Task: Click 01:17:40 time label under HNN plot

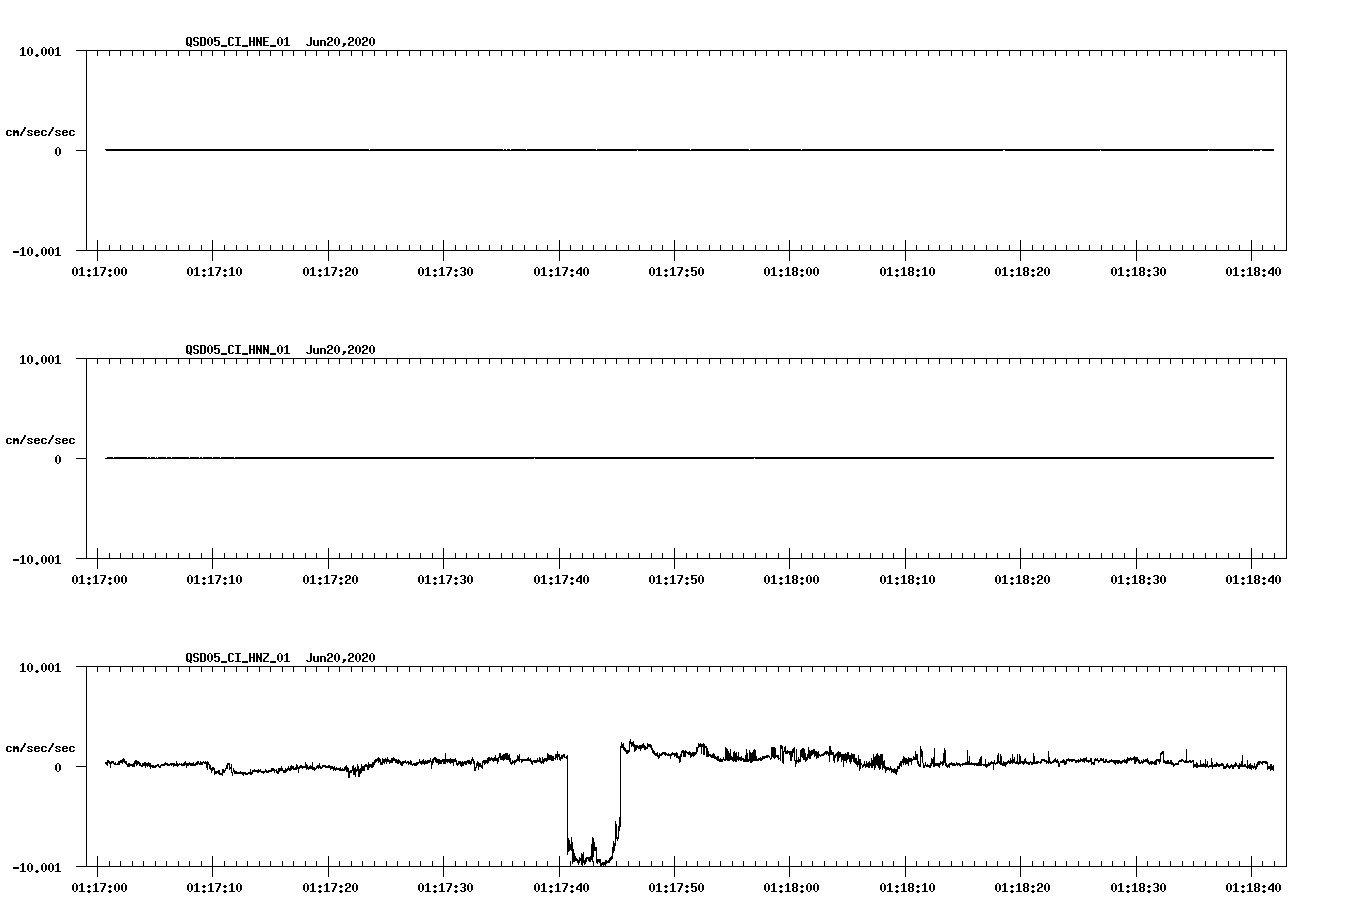Action: 561,580
